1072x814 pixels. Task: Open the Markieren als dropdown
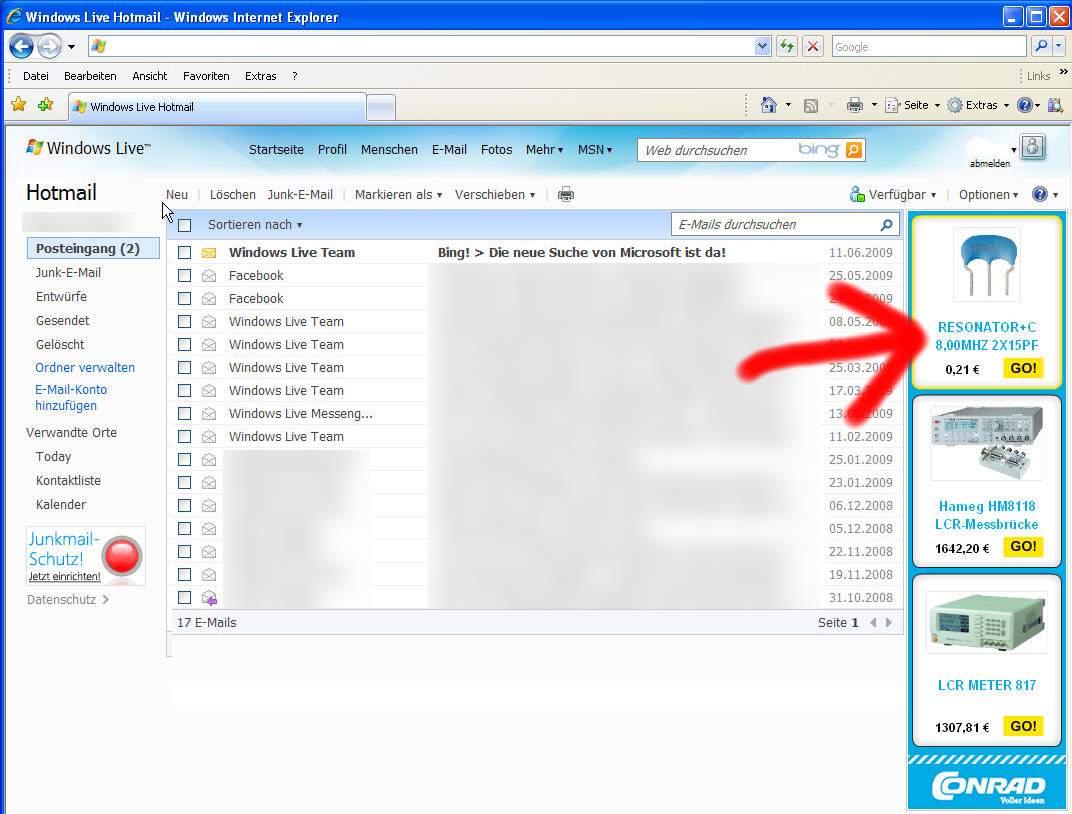pyautogui.click(x=399, y=195)
